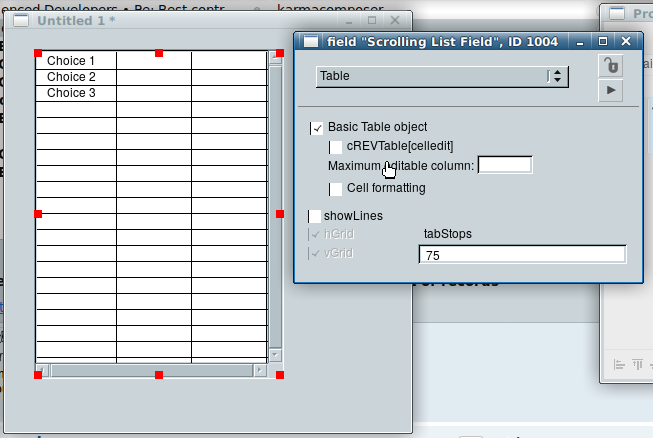Click the Maximum editable column field

point(505,165)
